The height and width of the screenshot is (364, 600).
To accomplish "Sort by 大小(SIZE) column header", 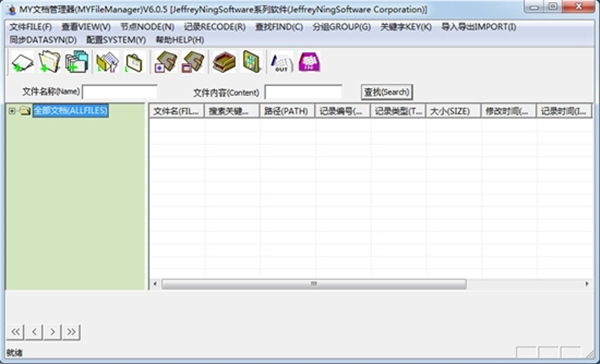I will click(453, 111).
